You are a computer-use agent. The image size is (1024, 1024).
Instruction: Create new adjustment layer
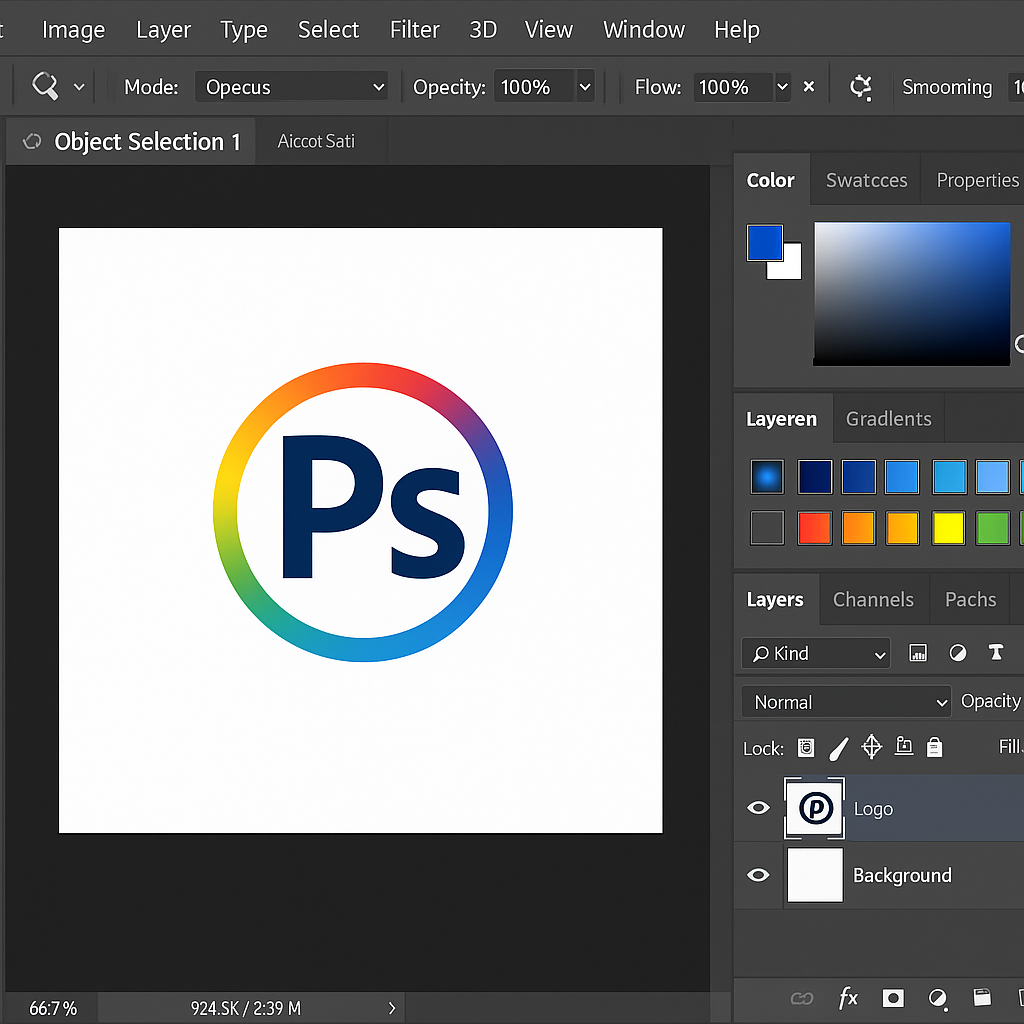click(x=938, y=998)
